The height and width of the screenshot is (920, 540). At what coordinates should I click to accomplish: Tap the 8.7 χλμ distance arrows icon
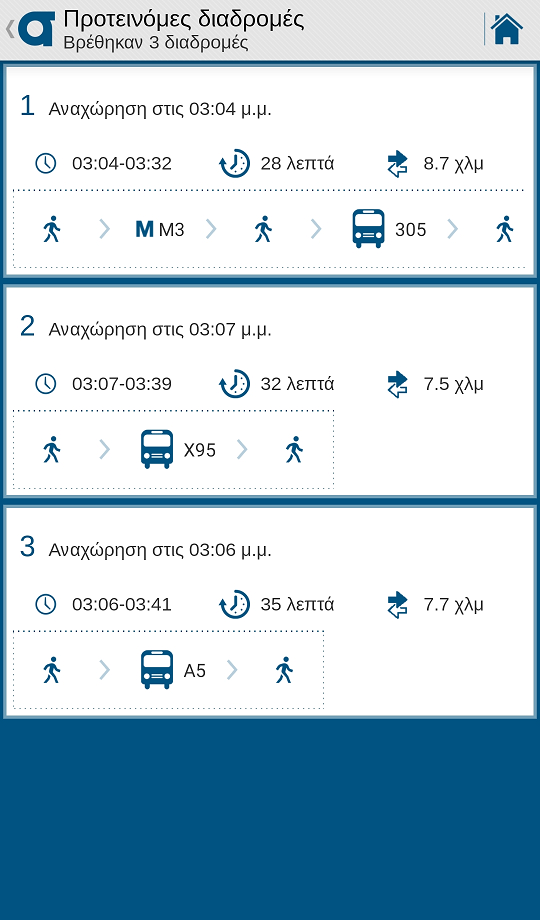(x=397, y=163)
